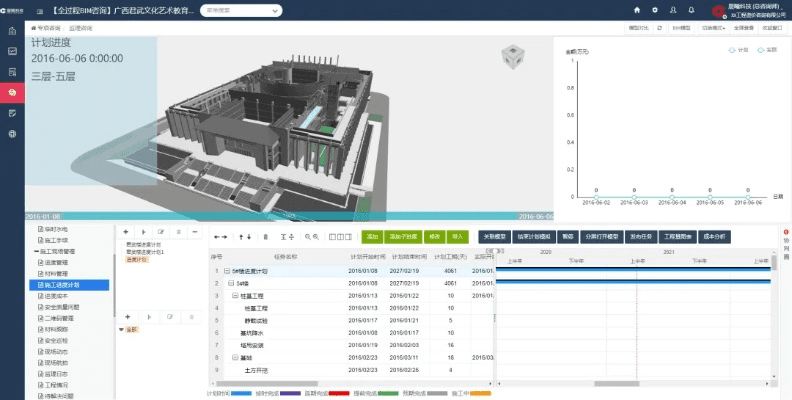792x400 pixels.
Task: Click the refresh icon beside 模型对比
Action: click(x=658, y=28)
